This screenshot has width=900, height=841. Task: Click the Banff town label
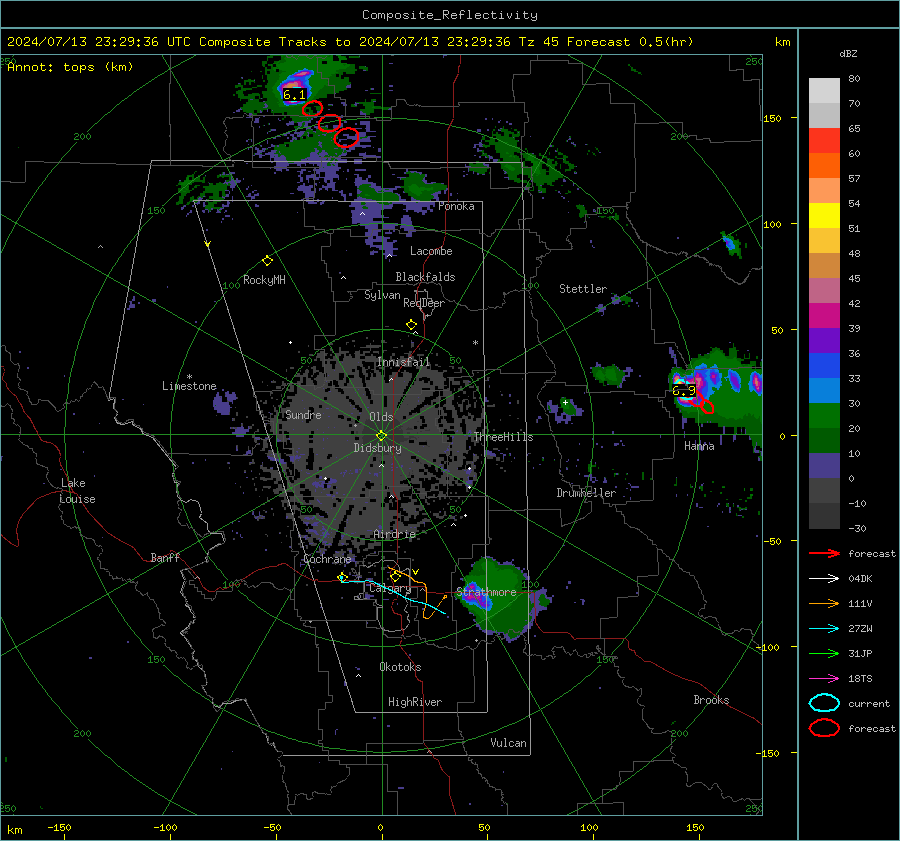(x=165, y=557)
